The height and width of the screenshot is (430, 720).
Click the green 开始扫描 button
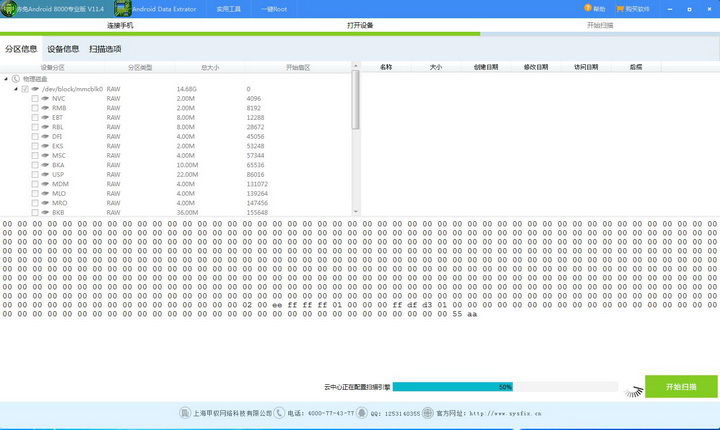681,386
